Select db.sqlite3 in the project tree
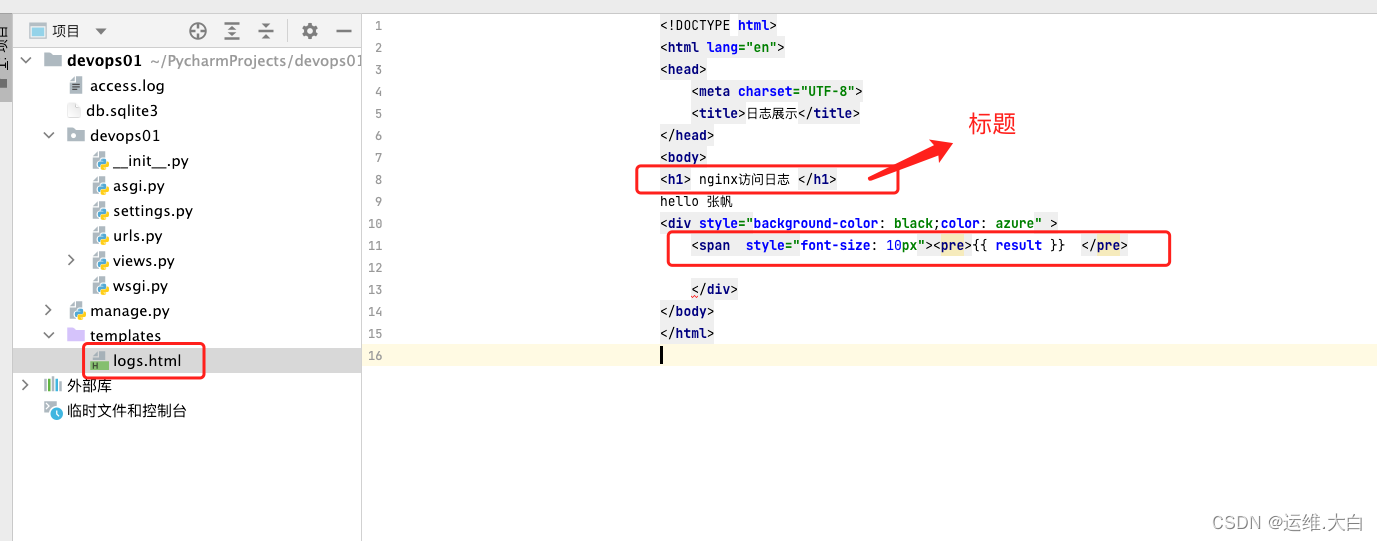The width and height of the screenshot is (1377, 541). click(x=122, y=111)
